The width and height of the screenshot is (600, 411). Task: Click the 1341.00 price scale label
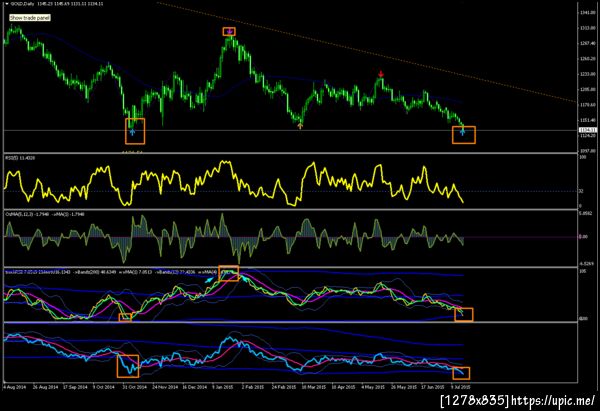click(x=588, y=13)
